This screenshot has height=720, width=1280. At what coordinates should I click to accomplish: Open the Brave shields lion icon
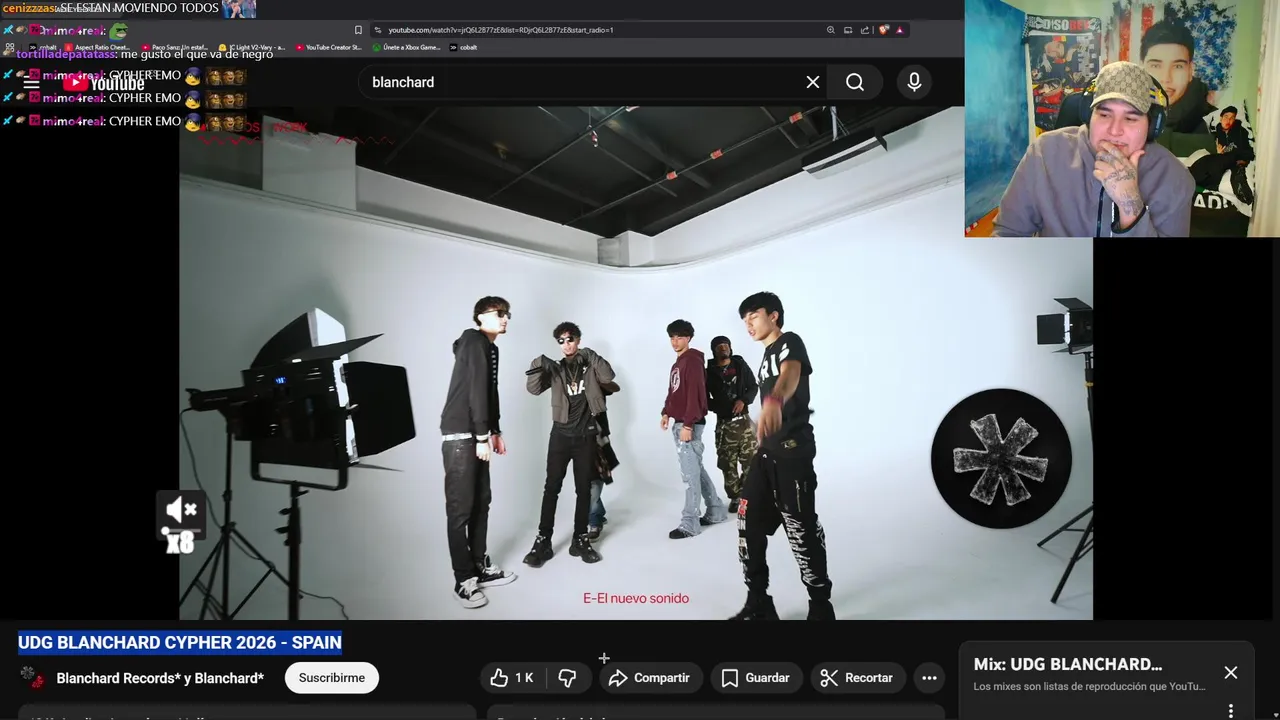click(883, 30)
